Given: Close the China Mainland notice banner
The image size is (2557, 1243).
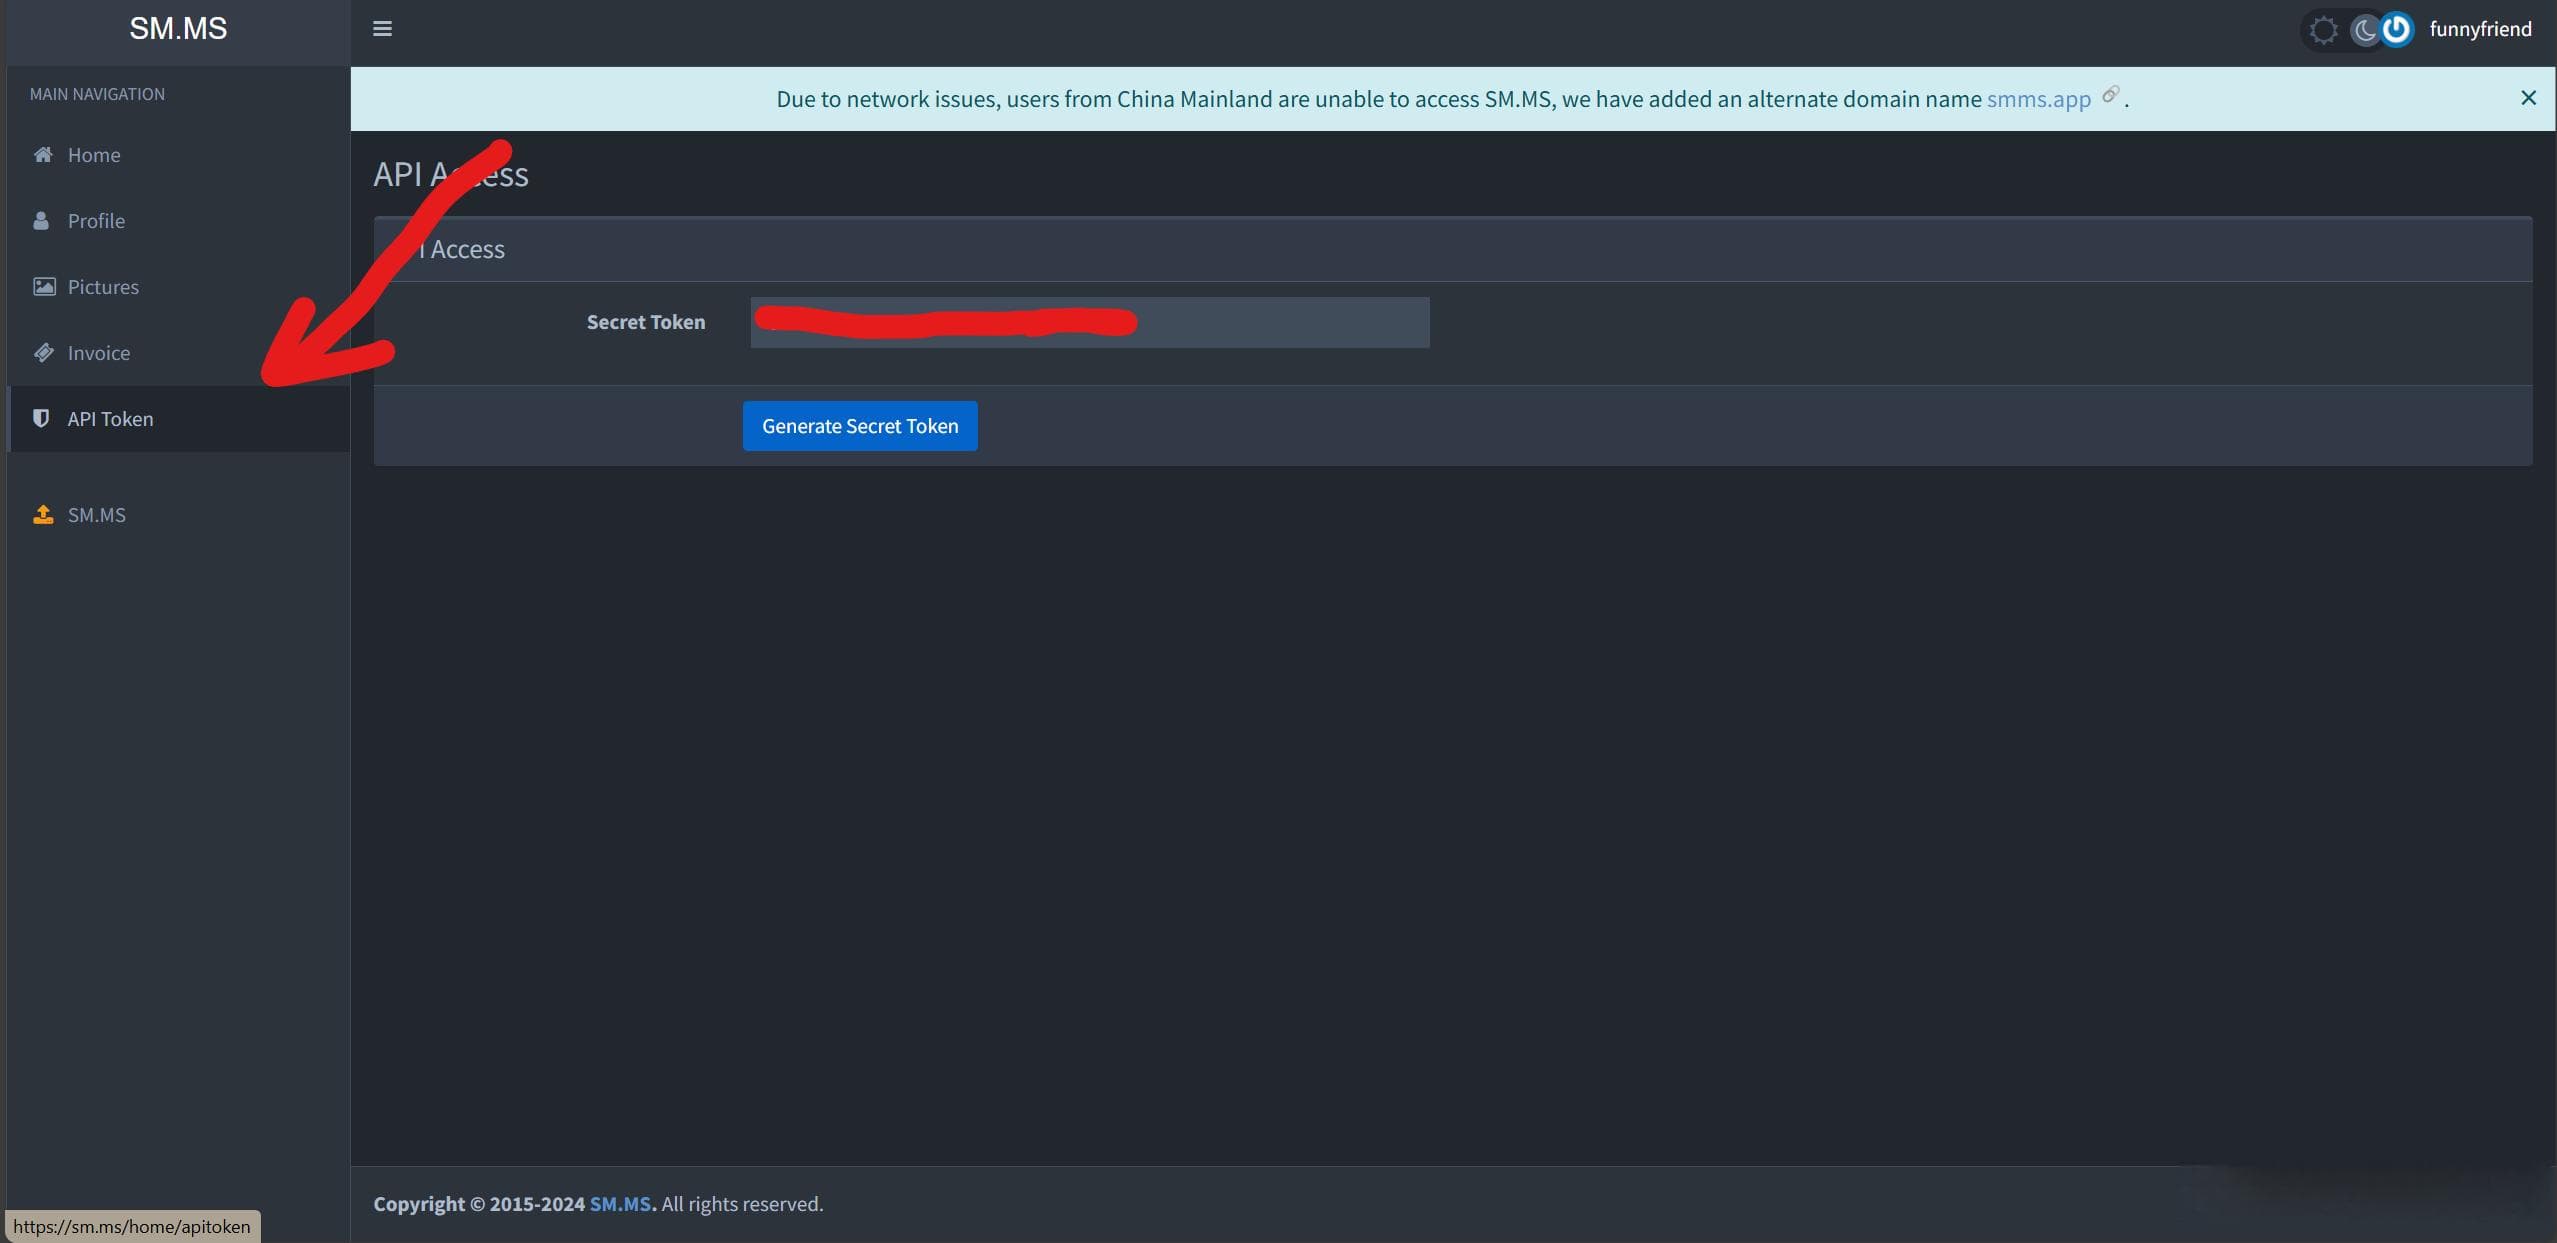Looking at the screenshot, I should point(2528,98).
